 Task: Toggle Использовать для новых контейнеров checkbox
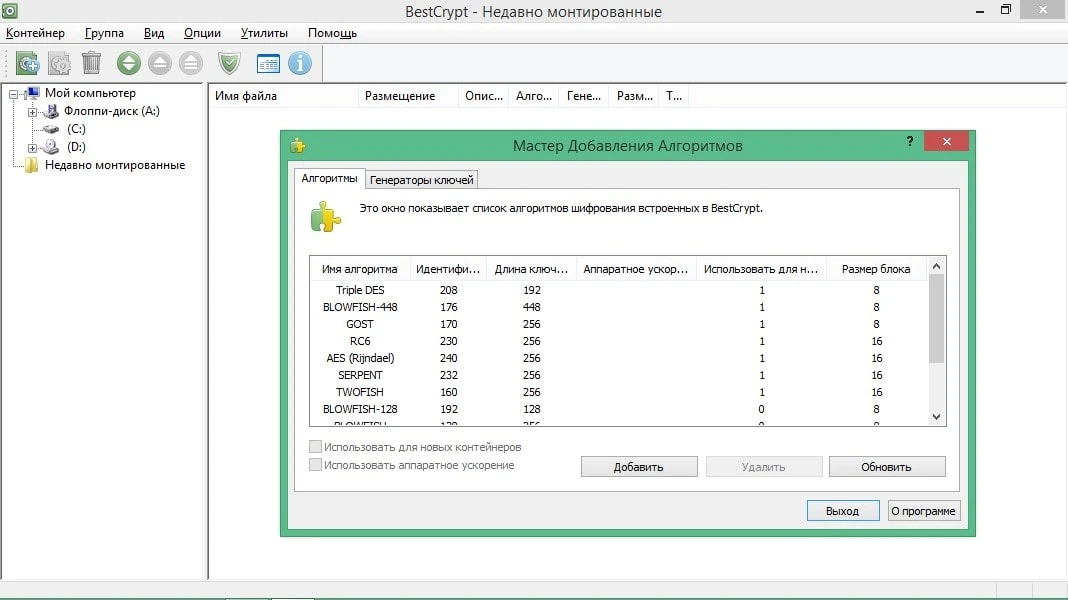(315, 447)
